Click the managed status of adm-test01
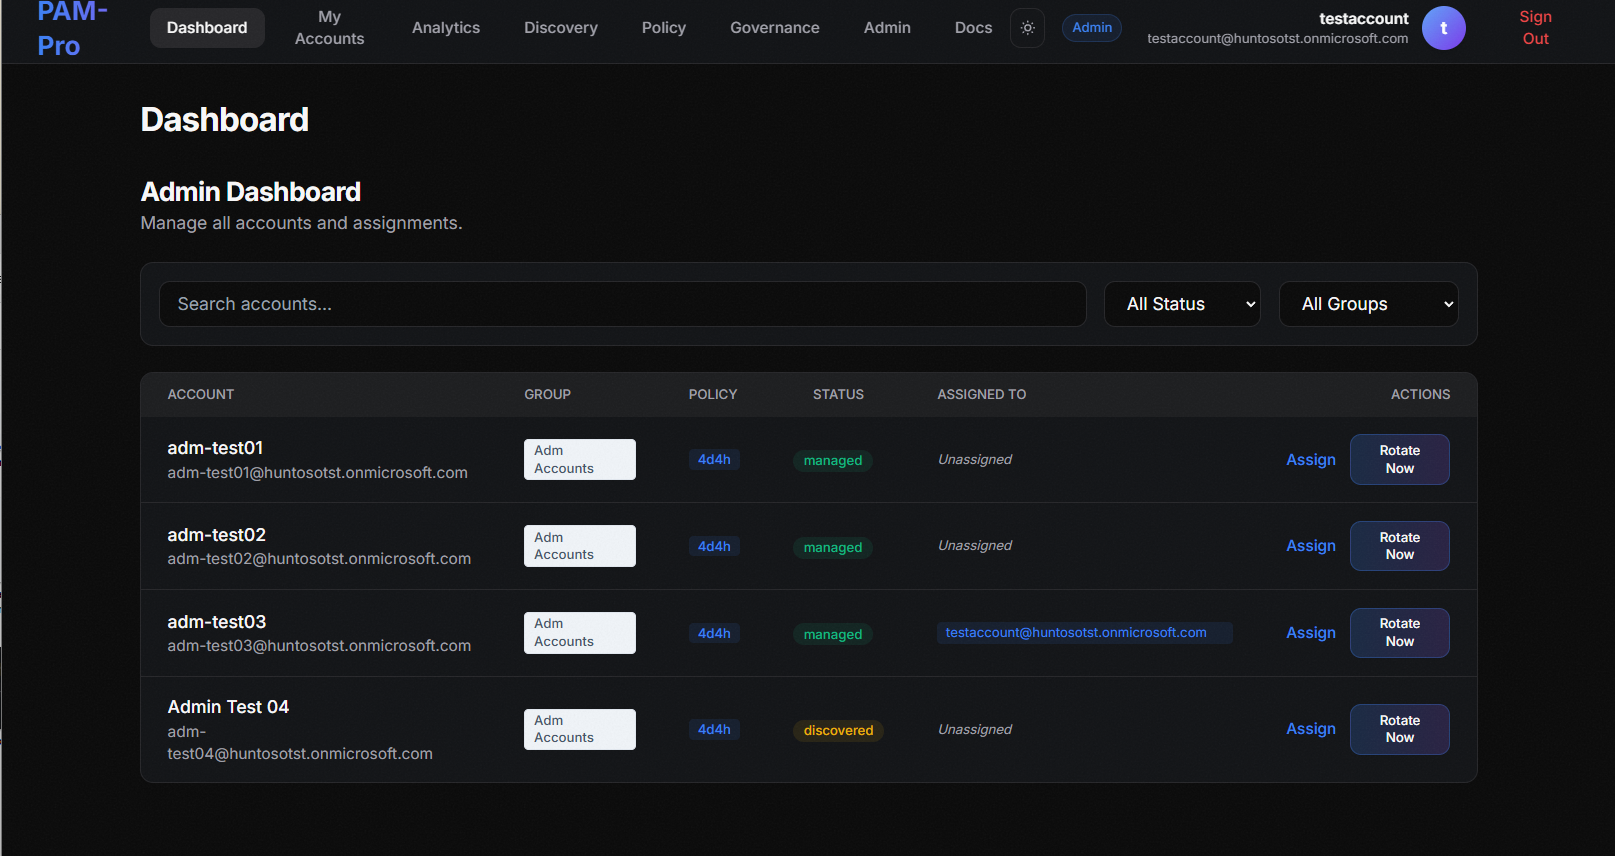The width and height of the screenshot is (1615, 856). [x=832, y=461]
